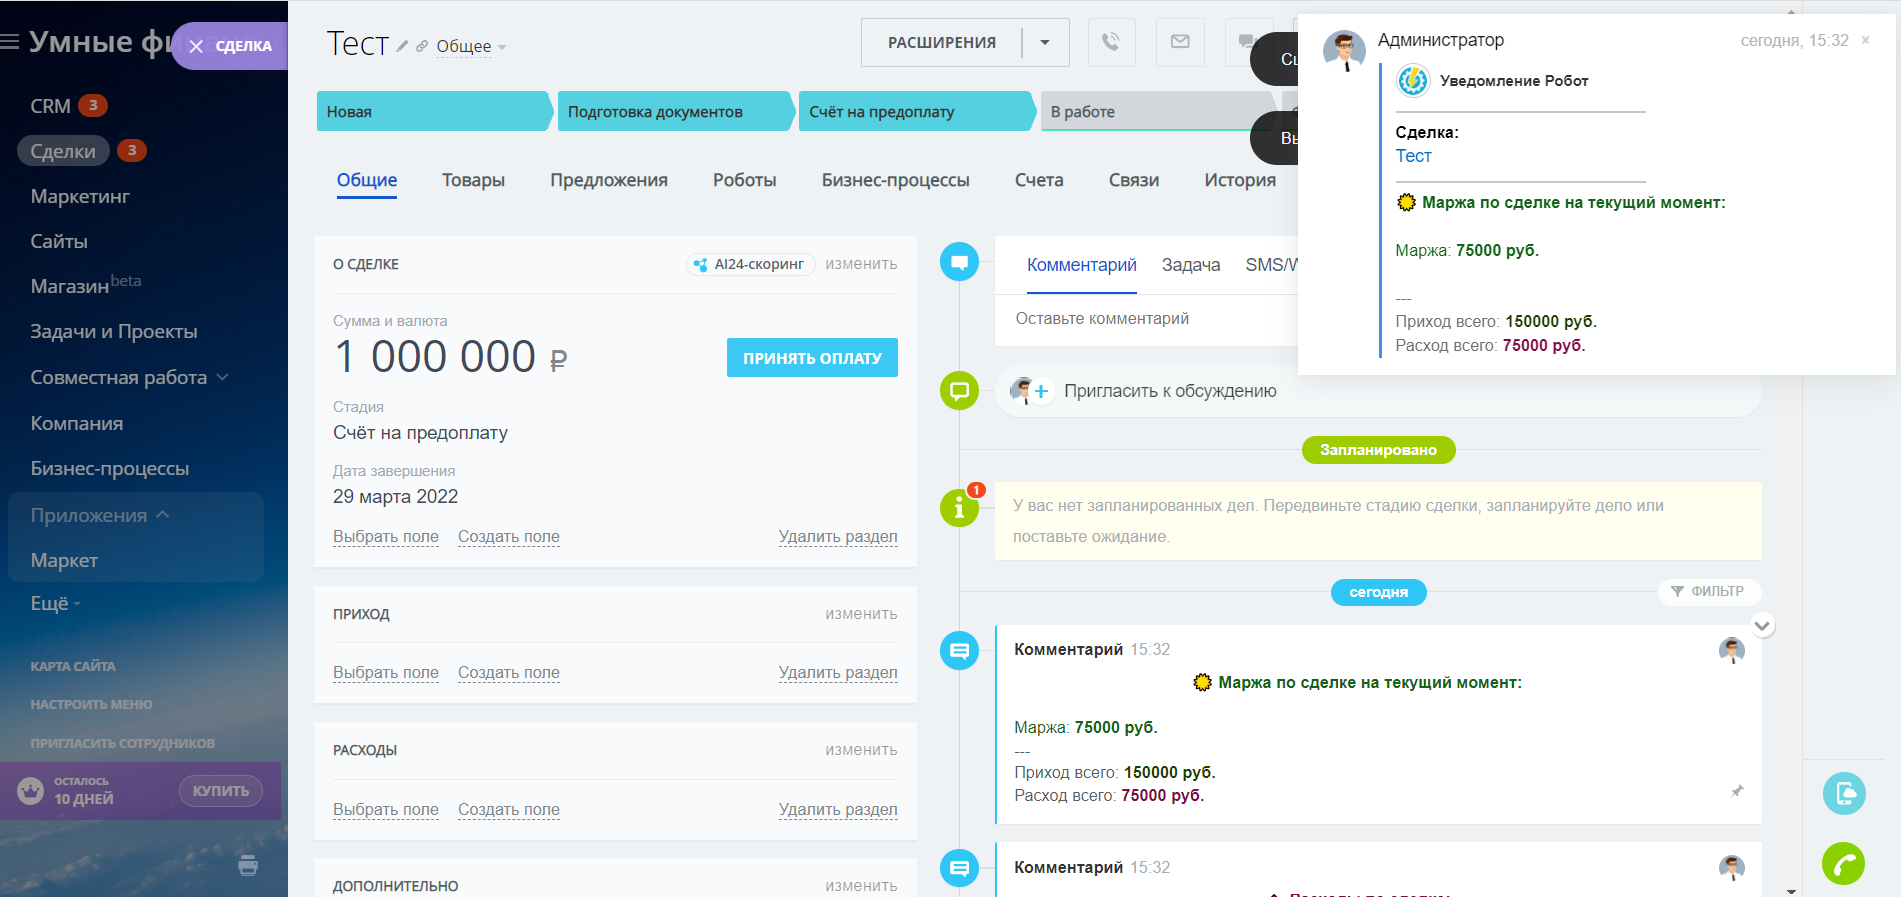Image resolution: width=1901 pixels, height=897 pixels.
Task: Select the Новая deal stage
Action: 434,111
